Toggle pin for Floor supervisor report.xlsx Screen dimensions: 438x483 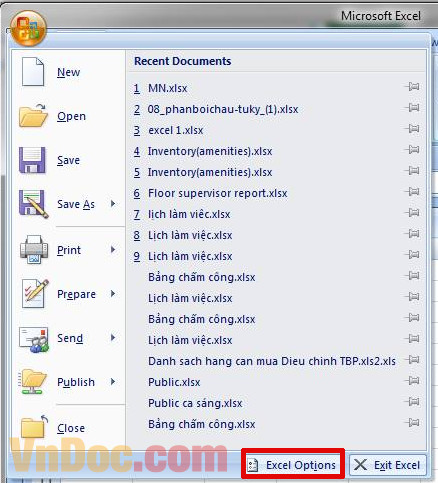point(412,192)
